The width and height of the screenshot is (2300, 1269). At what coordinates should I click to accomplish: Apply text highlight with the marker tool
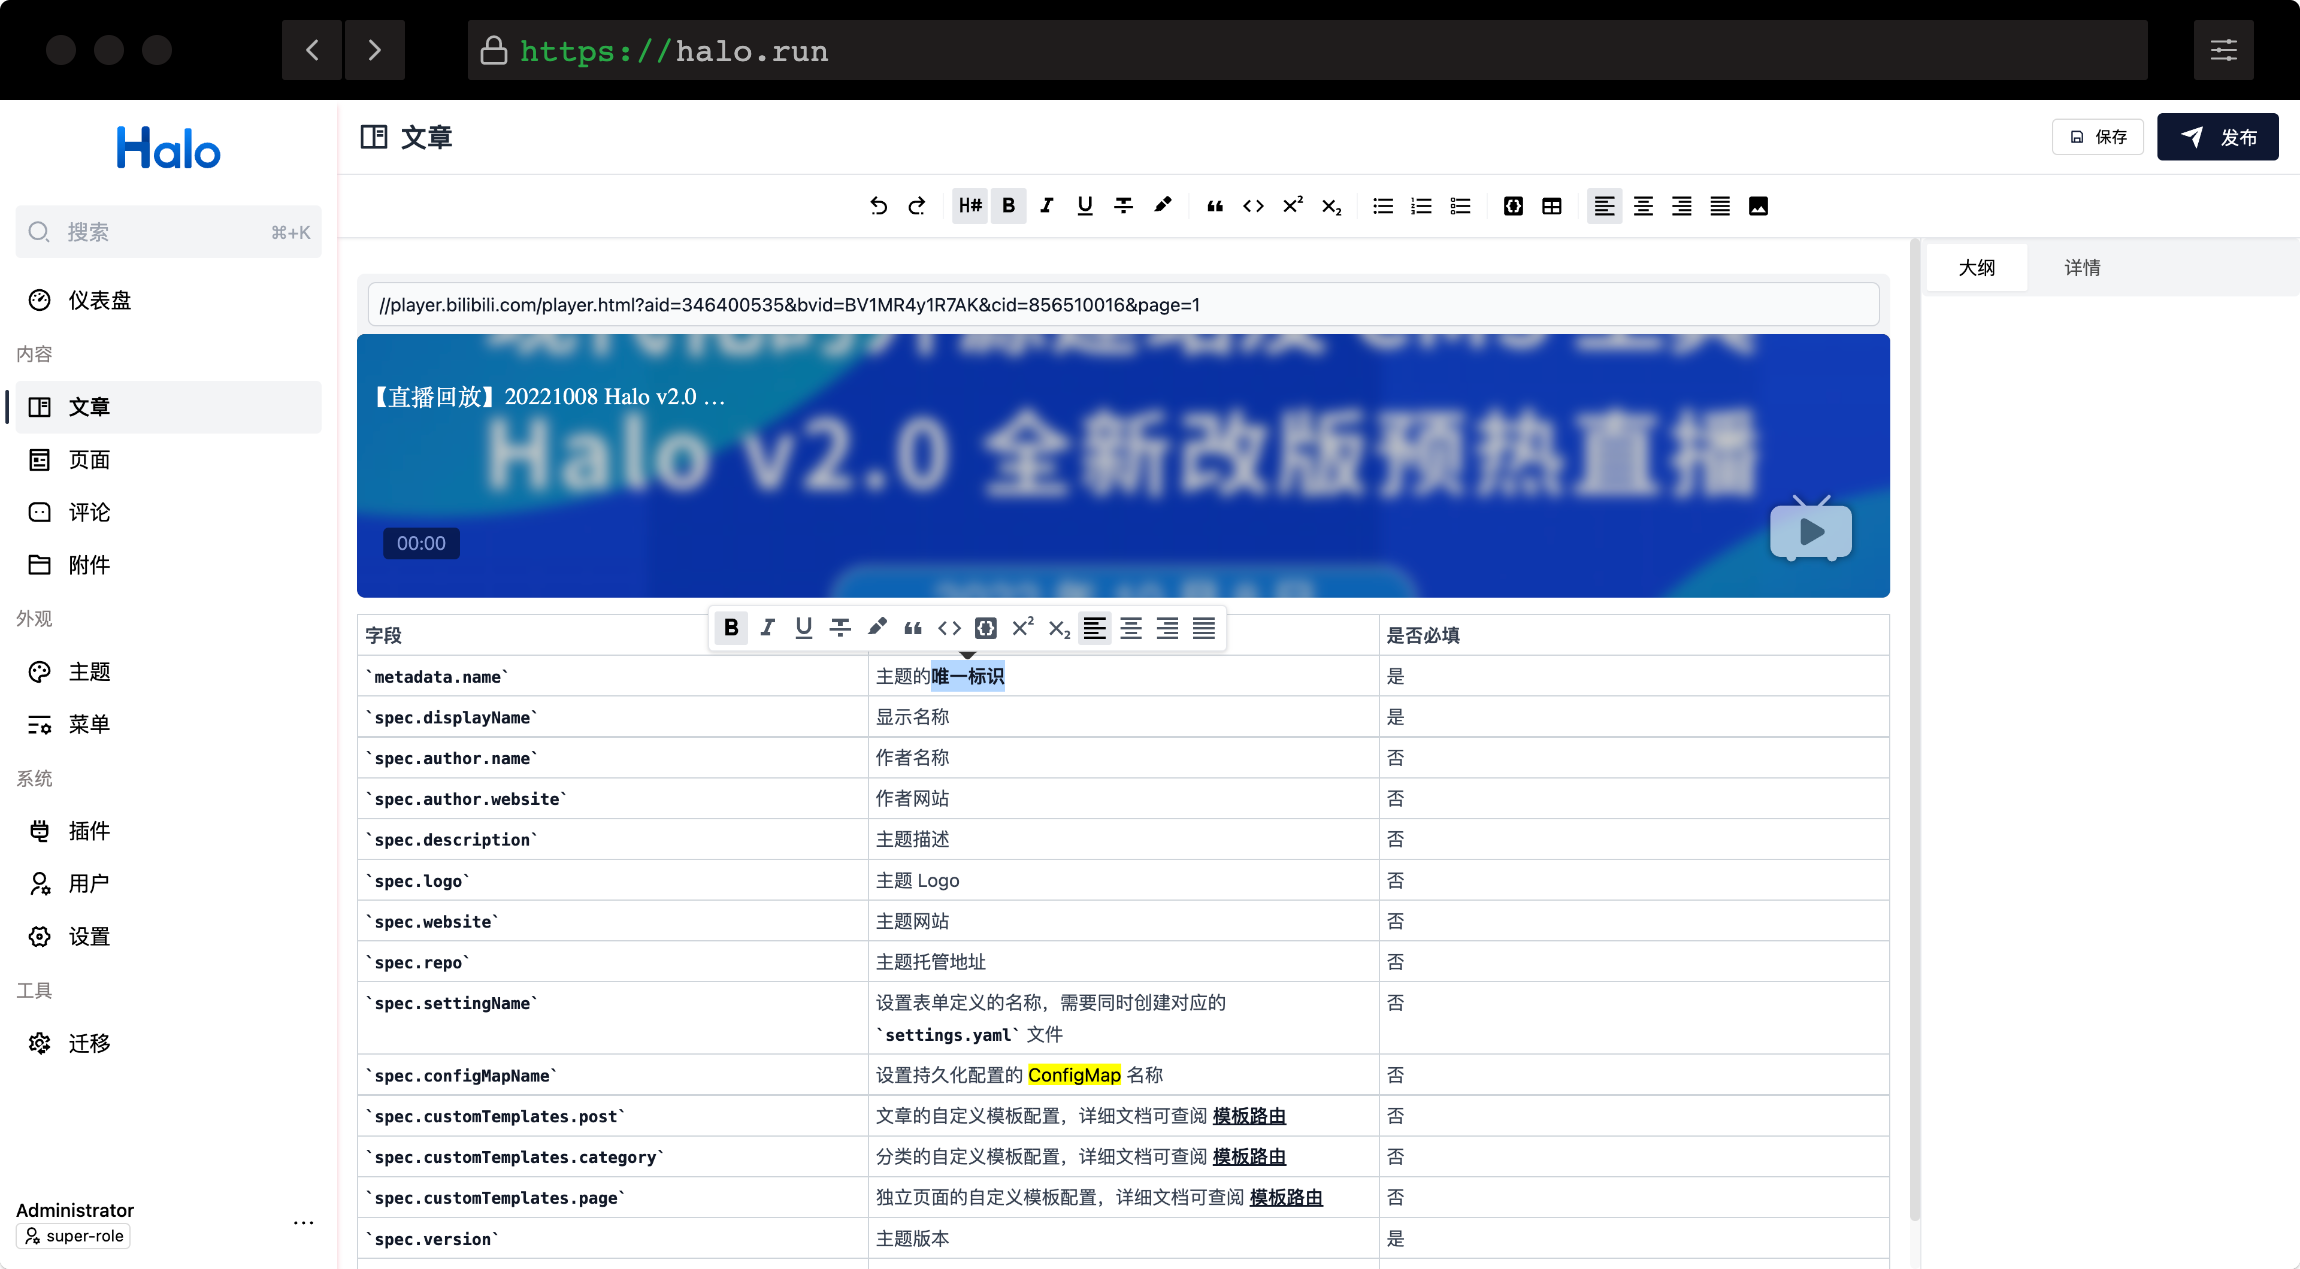(1162, 206)
